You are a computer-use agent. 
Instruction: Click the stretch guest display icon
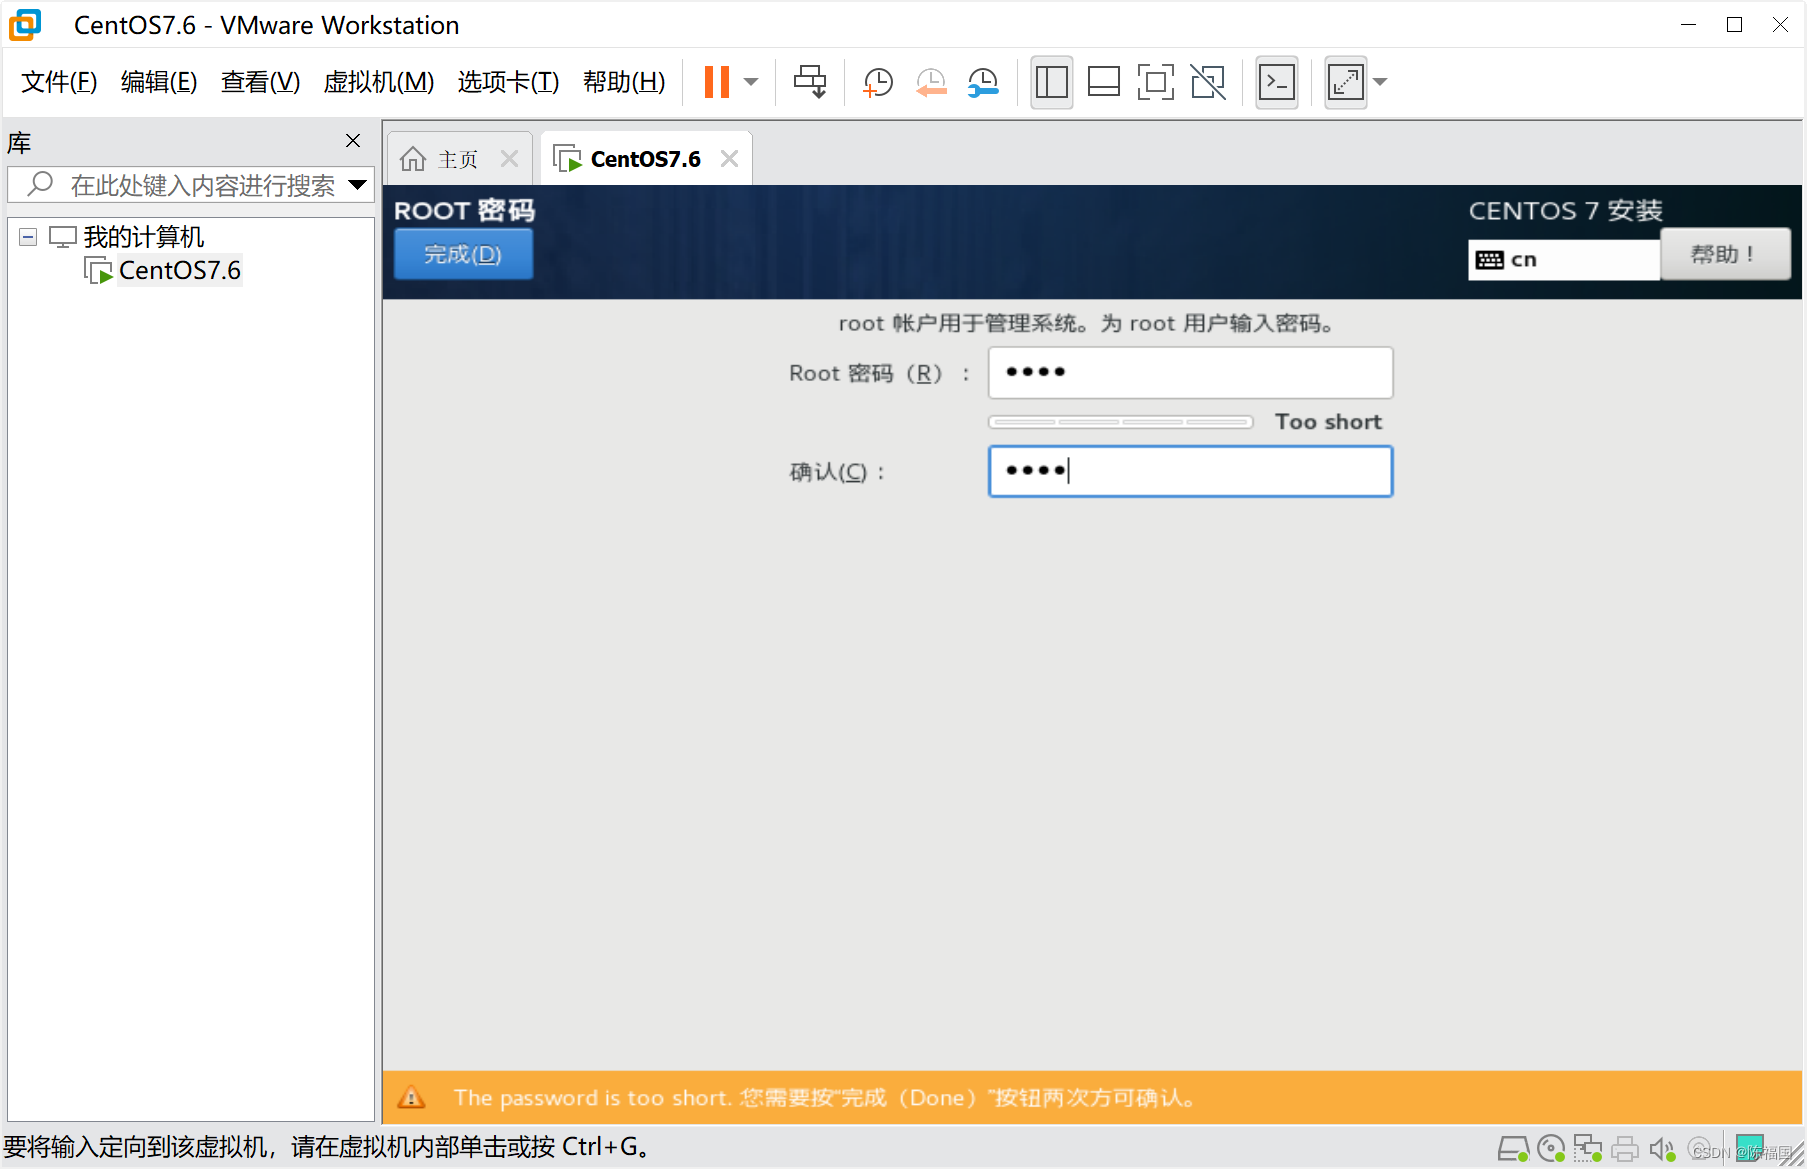click(1346, 82)
